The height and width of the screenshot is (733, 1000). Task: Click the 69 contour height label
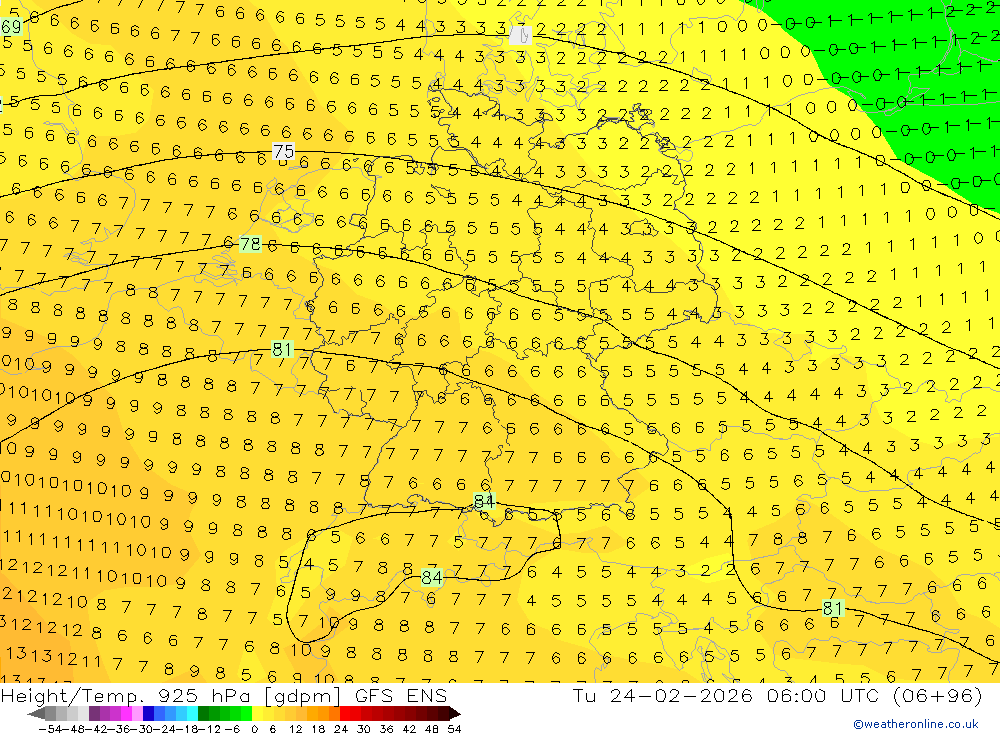click(x=10, y=27)
